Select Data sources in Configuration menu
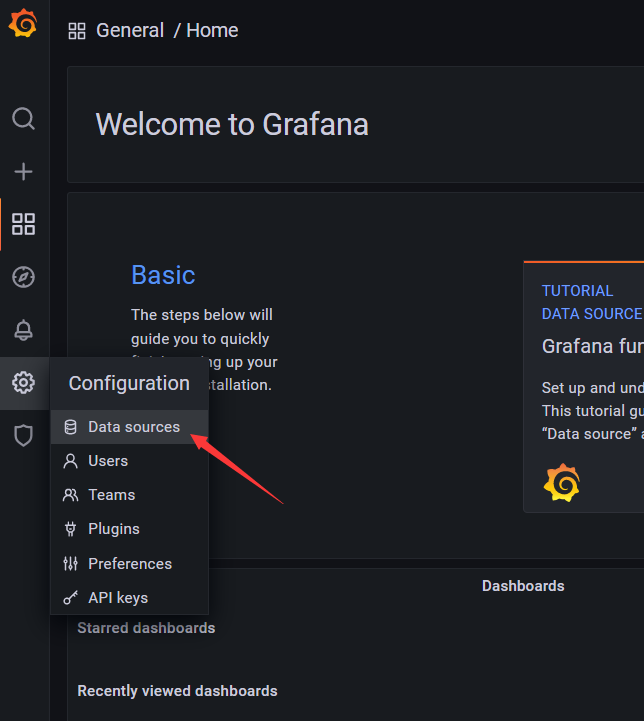Viewport: 644px width, 721px height. click(x=129, y=427)
